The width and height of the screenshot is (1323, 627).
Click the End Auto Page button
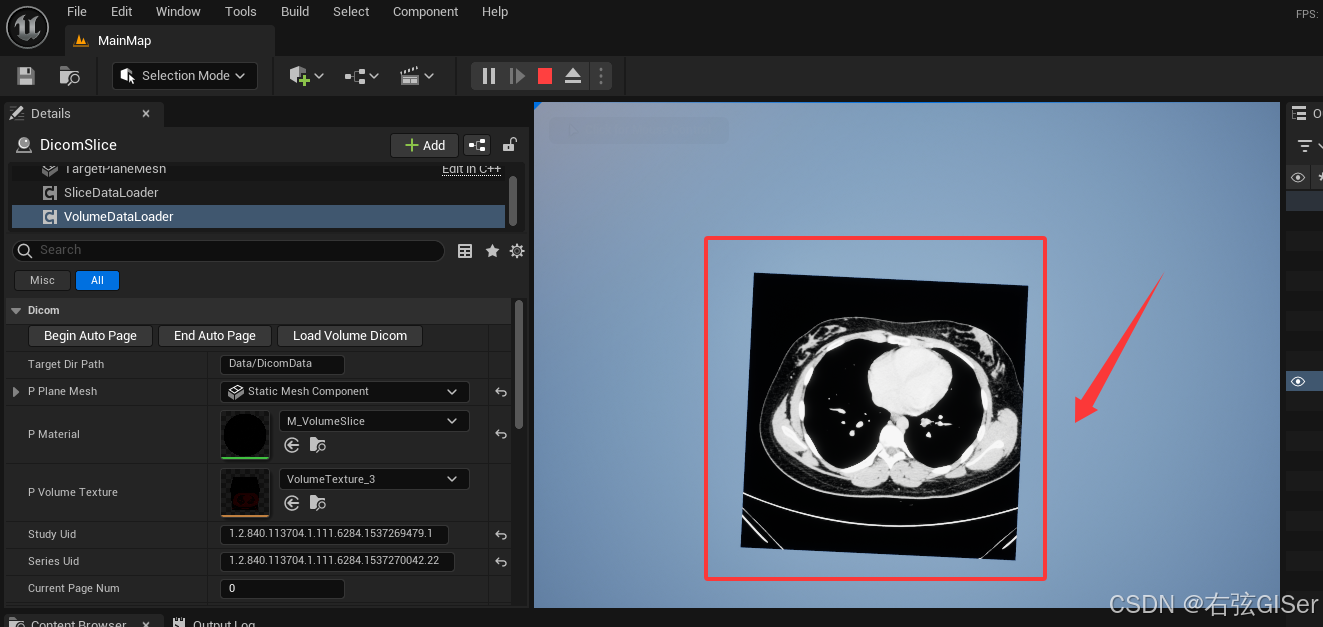point(215,336)
